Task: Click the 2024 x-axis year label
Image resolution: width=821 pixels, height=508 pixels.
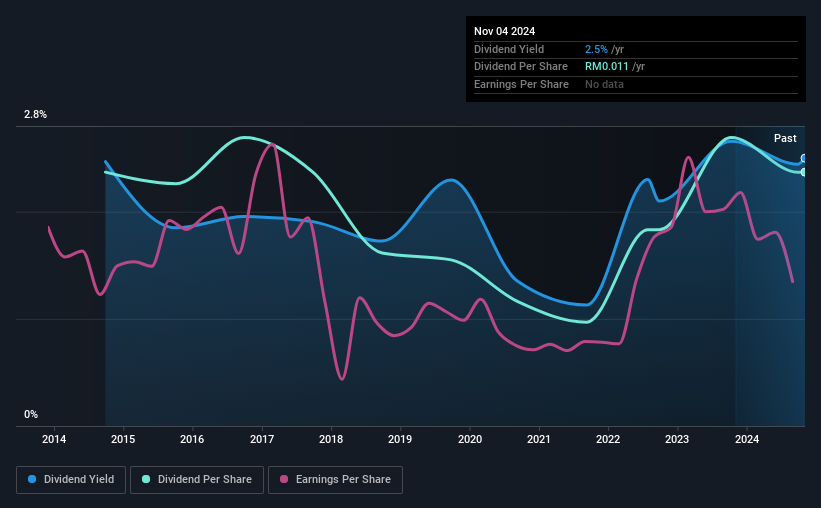Action: pyautogui.click(x=747, y=439)
